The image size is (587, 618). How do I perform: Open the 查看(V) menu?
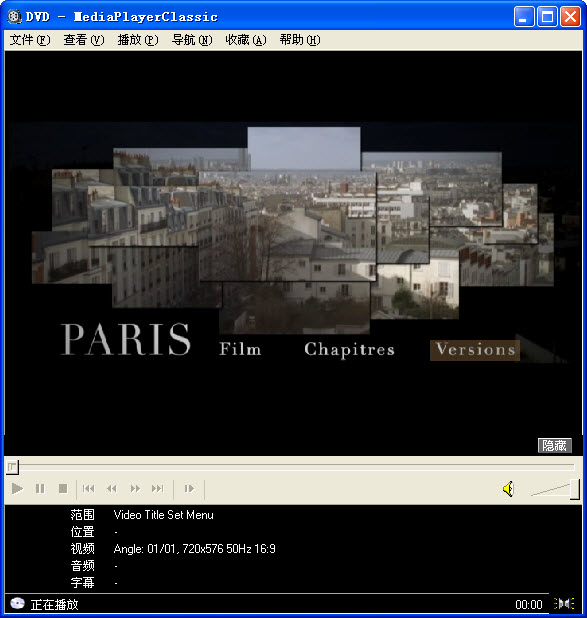coord(84,40)
